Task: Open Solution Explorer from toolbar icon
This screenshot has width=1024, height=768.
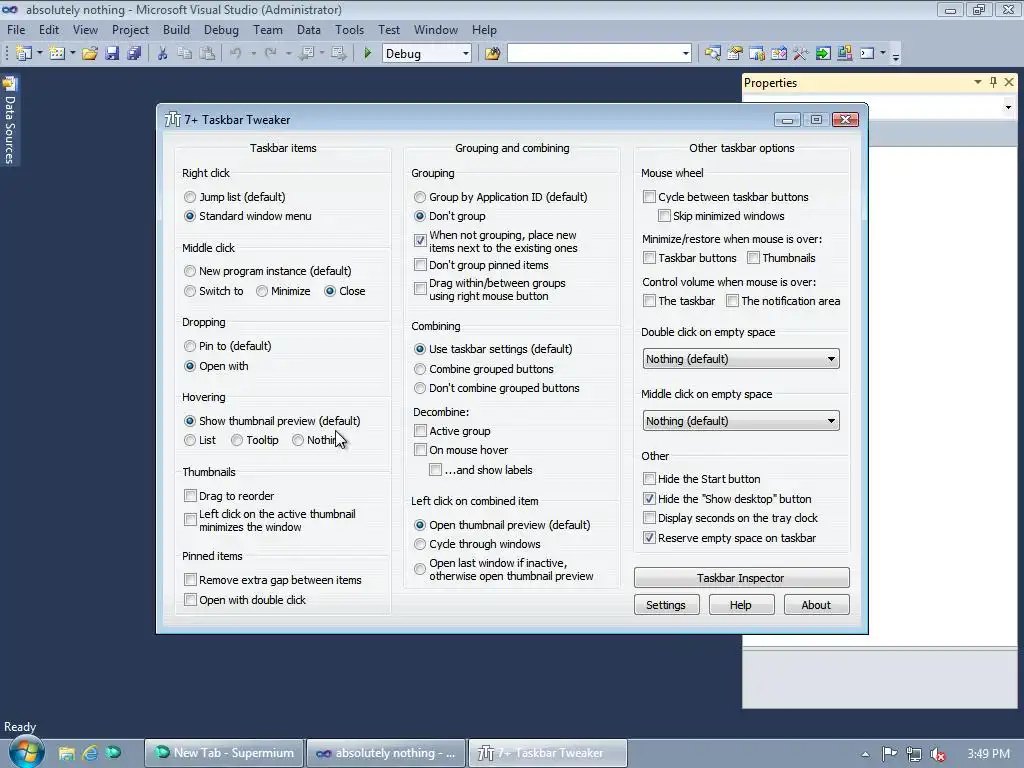Action: click(x=712, y=54)
